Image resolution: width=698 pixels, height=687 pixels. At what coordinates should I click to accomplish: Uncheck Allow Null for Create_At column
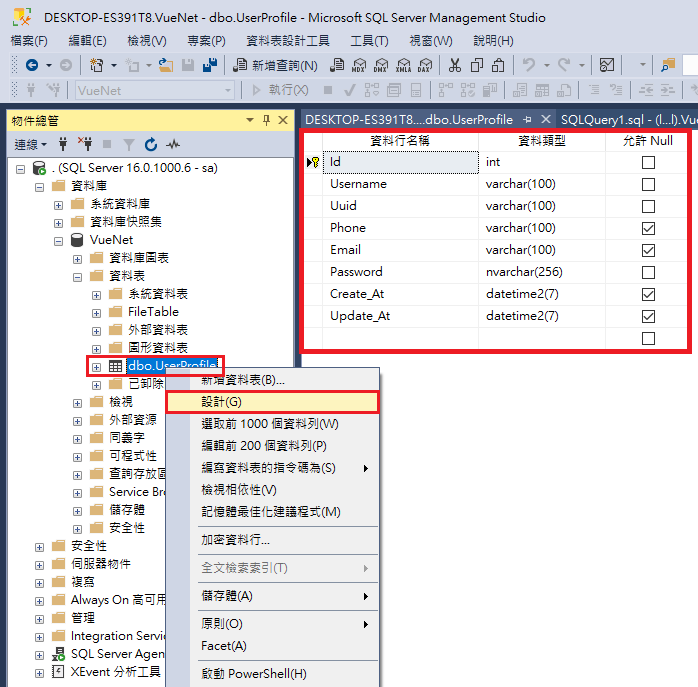[648, 295]
